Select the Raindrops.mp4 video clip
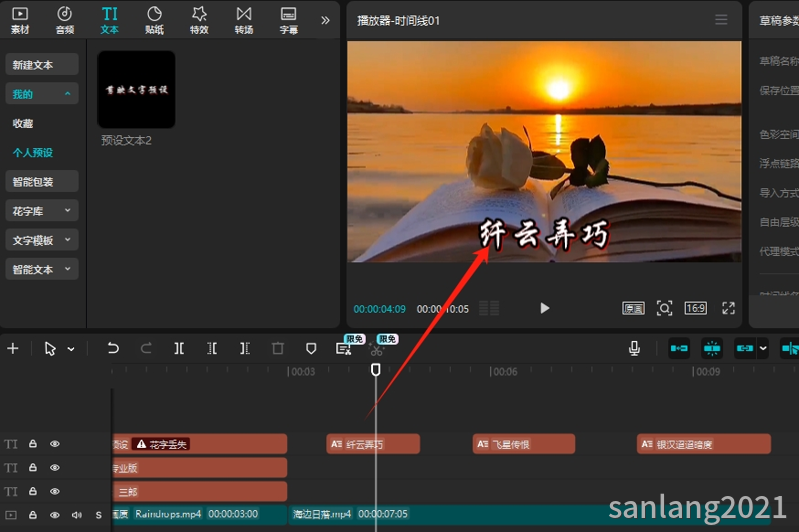The height and width of the screenshot is (532, 799). click(x=199, y=514)
